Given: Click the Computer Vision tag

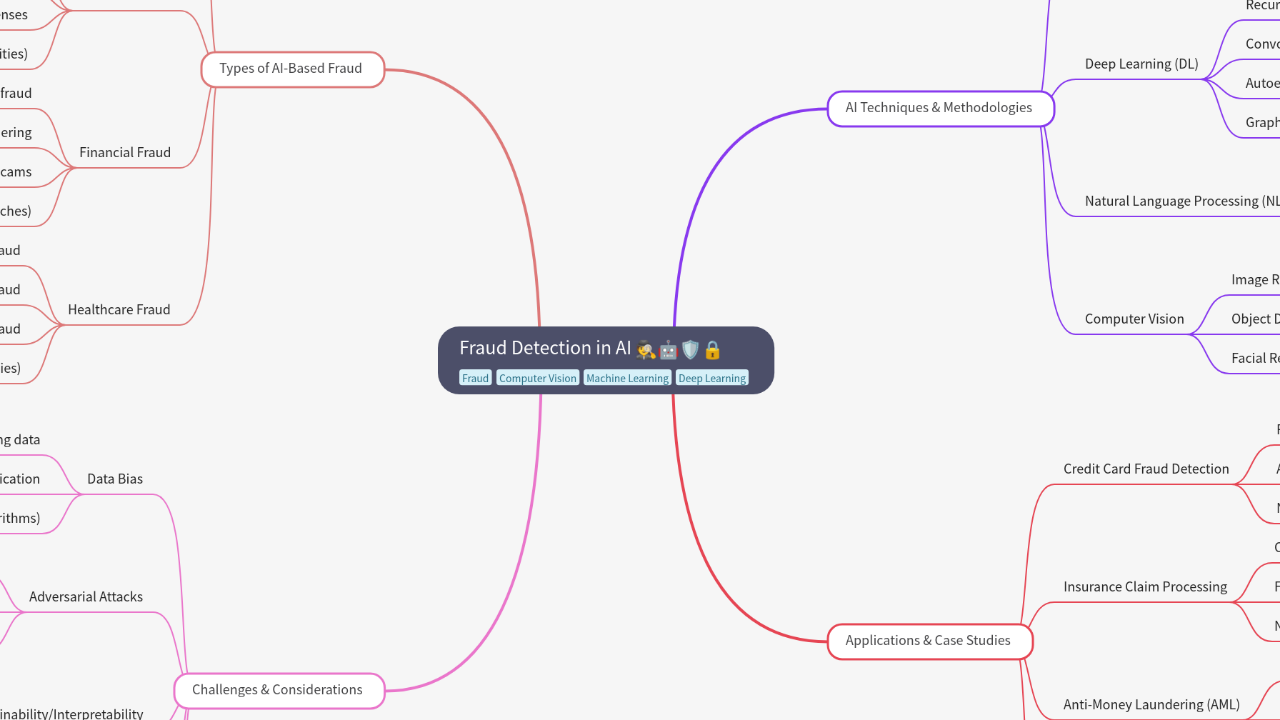Looking at the screenshot, I should tap(538, 378).
